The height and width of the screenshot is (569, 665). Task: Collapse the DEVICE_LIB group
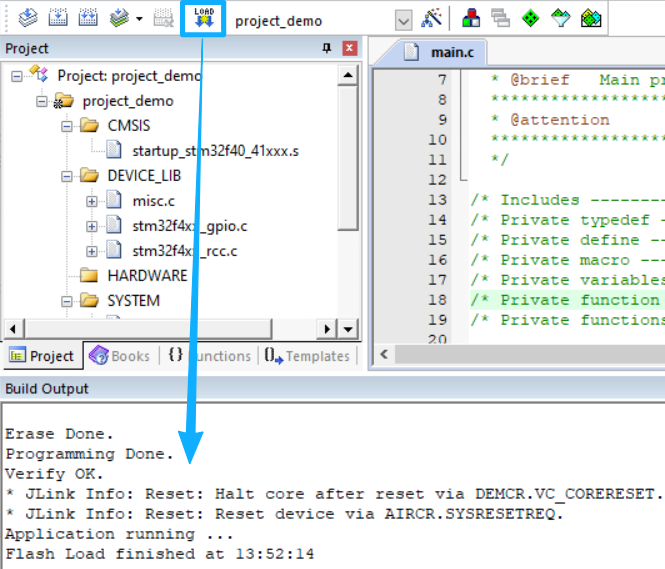pos(67,176)
